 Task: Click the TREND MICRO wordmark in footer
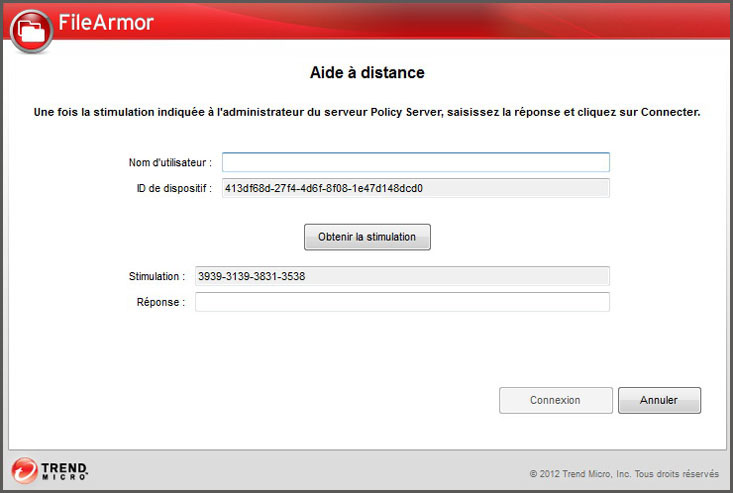(65, 471)
